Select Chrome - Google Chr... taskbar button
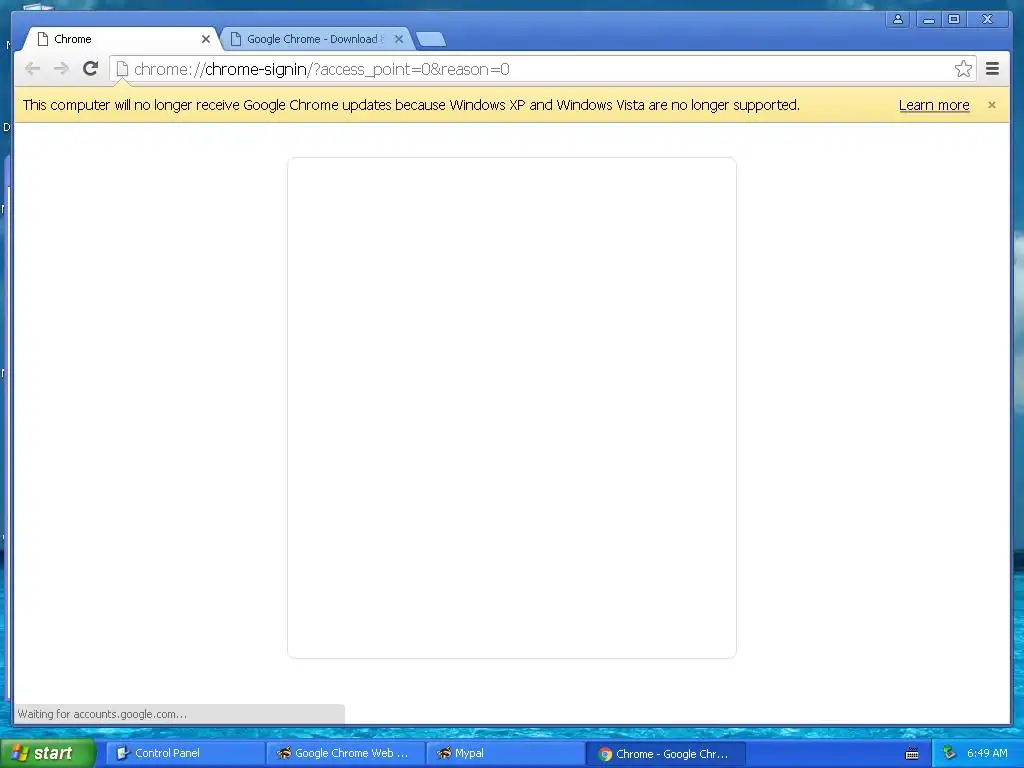 click(666, 754)
